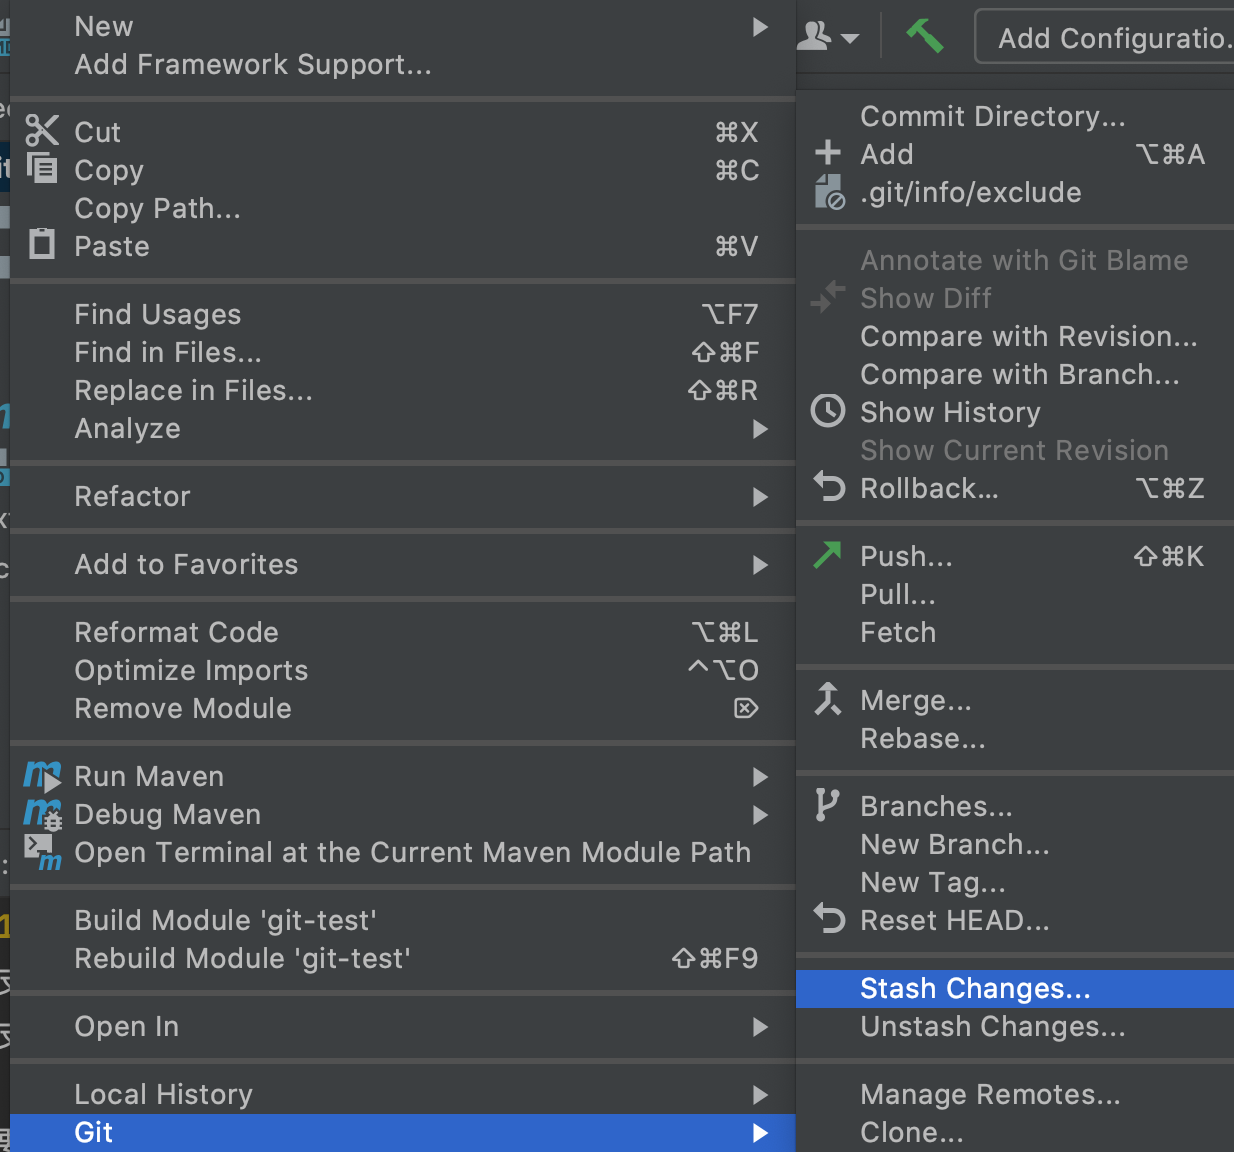Click the Add Configuration button

tap(1110, 38)
